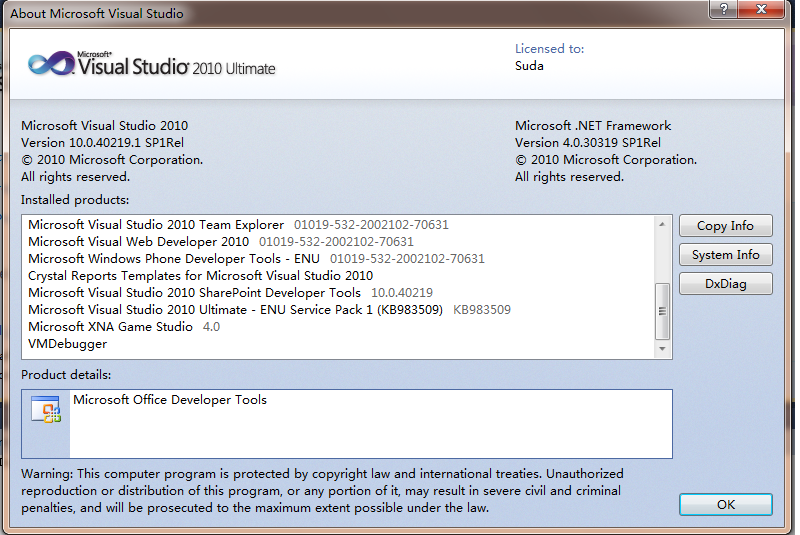
Task: Click the installed products scrollbar thumb
Action: 662,311
